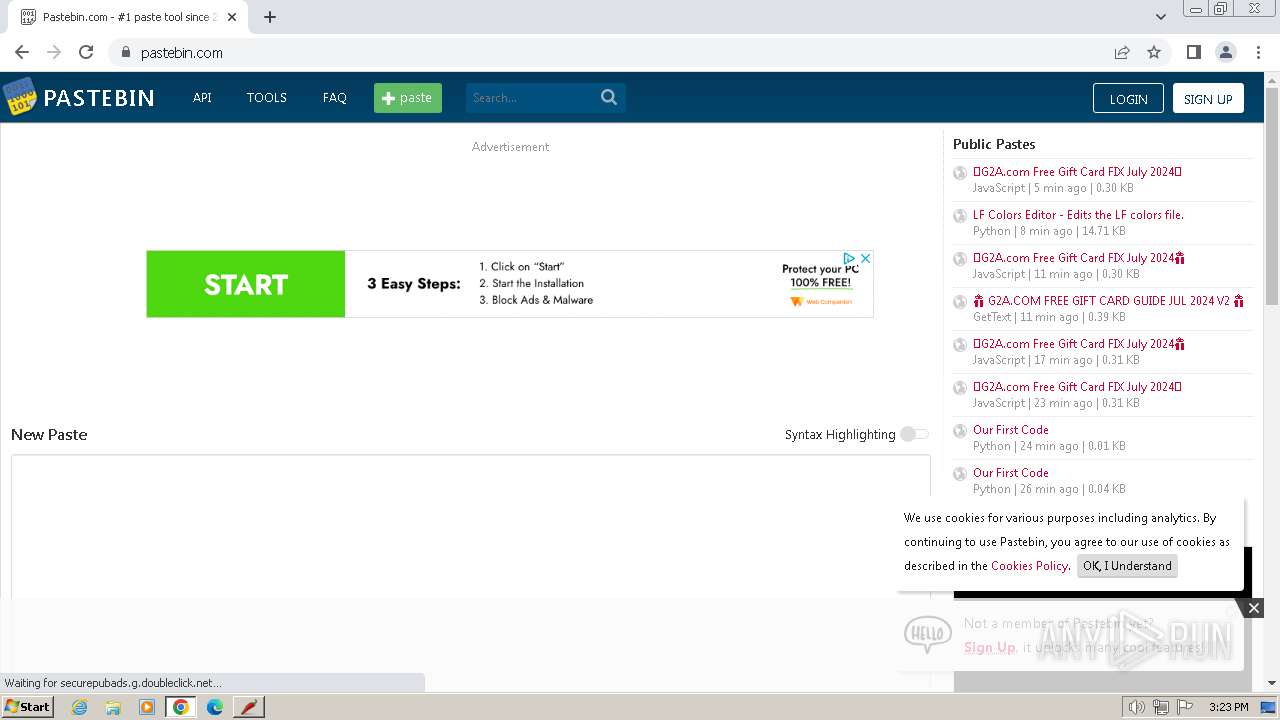Click the search magnifier icon in Pastebin header
Screen dimensions: 1280x720
pos(609,97)
